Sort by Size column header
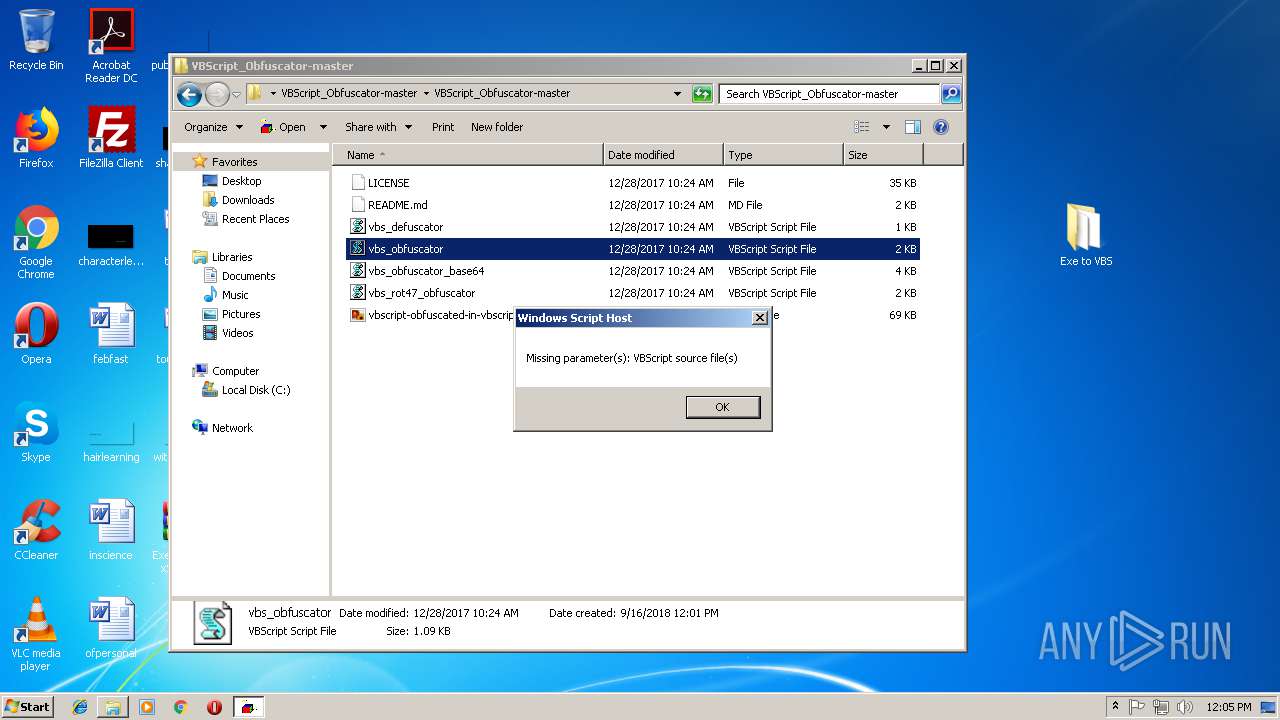1280x720 pixels. (883, 155)
